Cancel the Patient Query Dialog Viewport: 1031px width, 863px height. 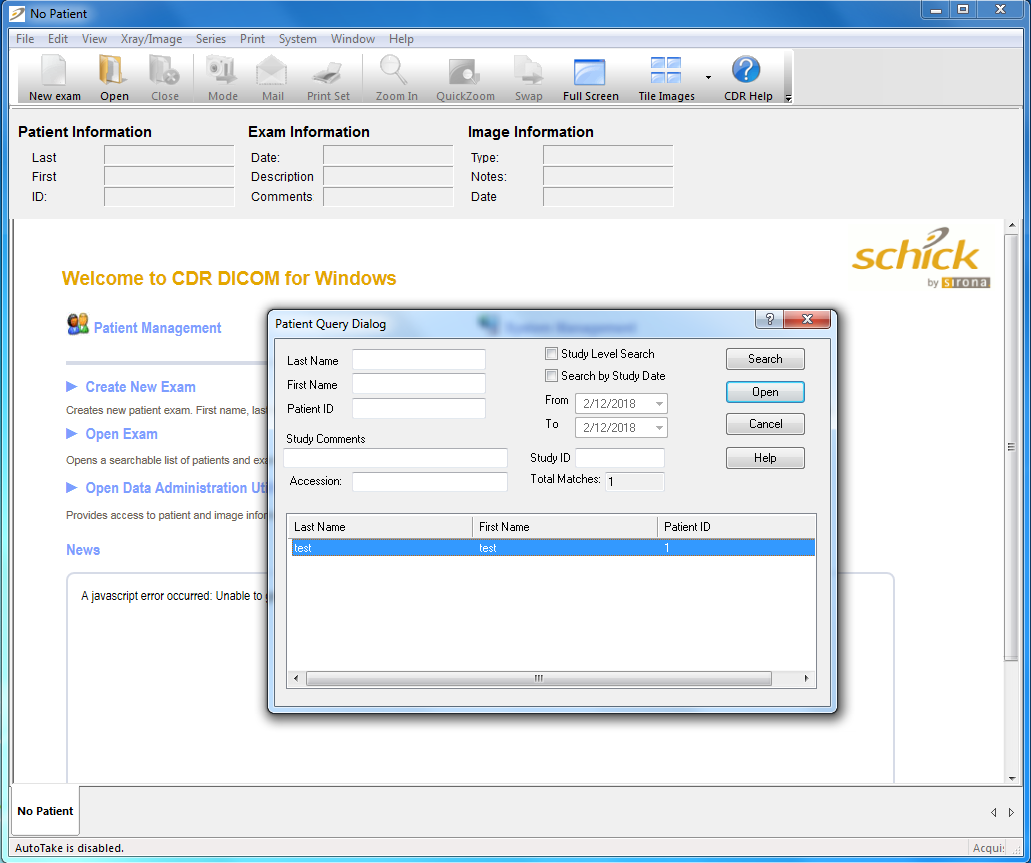tap(765, 424)
